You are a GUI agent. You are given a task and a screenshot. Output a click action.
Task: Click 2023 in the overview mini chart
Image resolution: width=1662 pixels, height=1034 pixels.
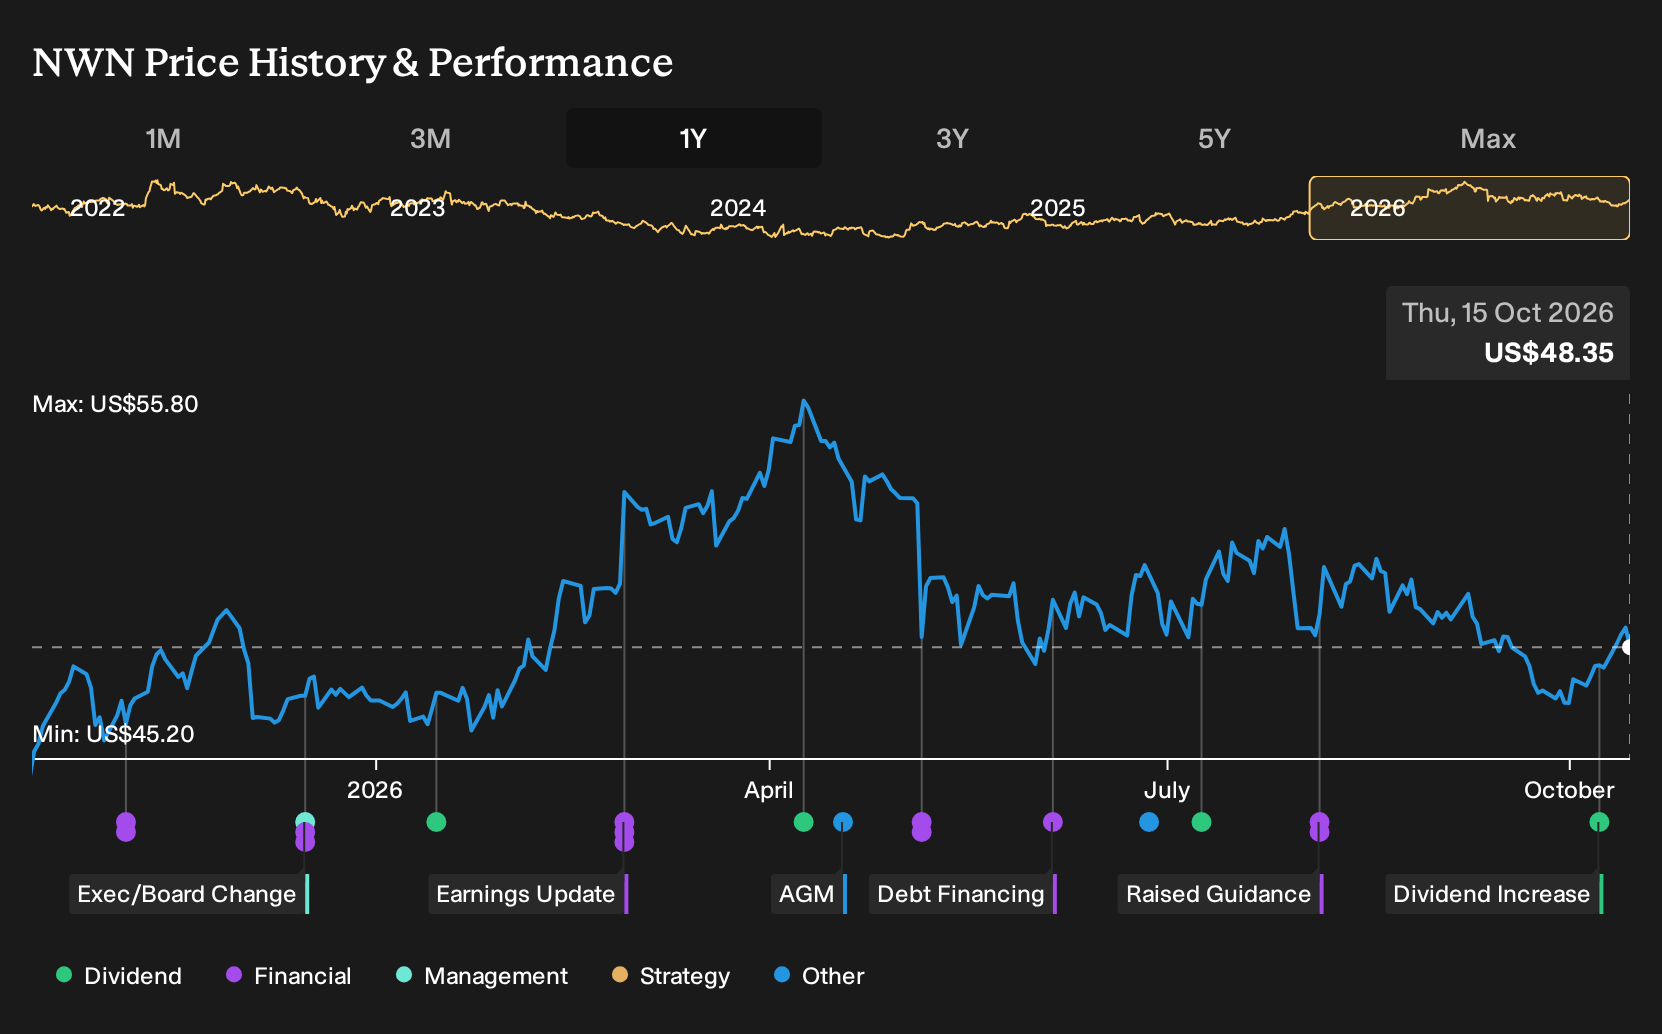417,208
